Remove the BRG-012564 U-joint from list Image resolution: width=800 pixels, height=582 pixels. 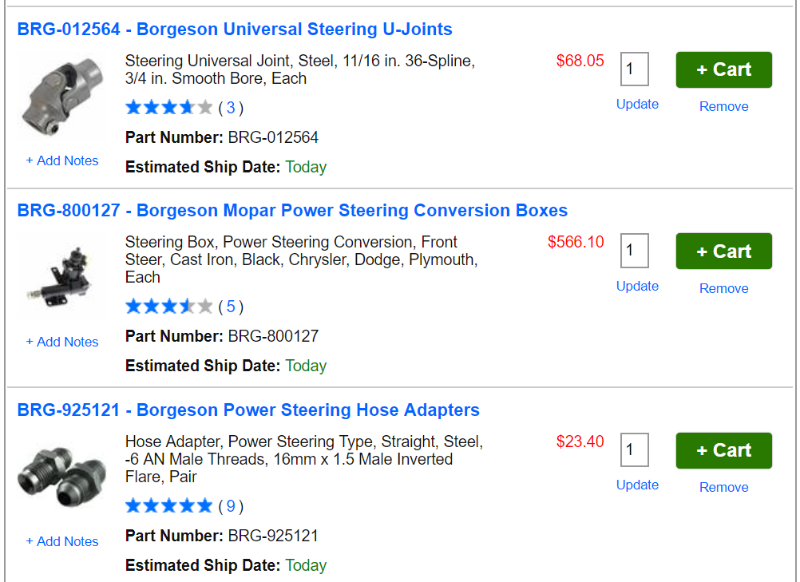click(x=723, y=106)
